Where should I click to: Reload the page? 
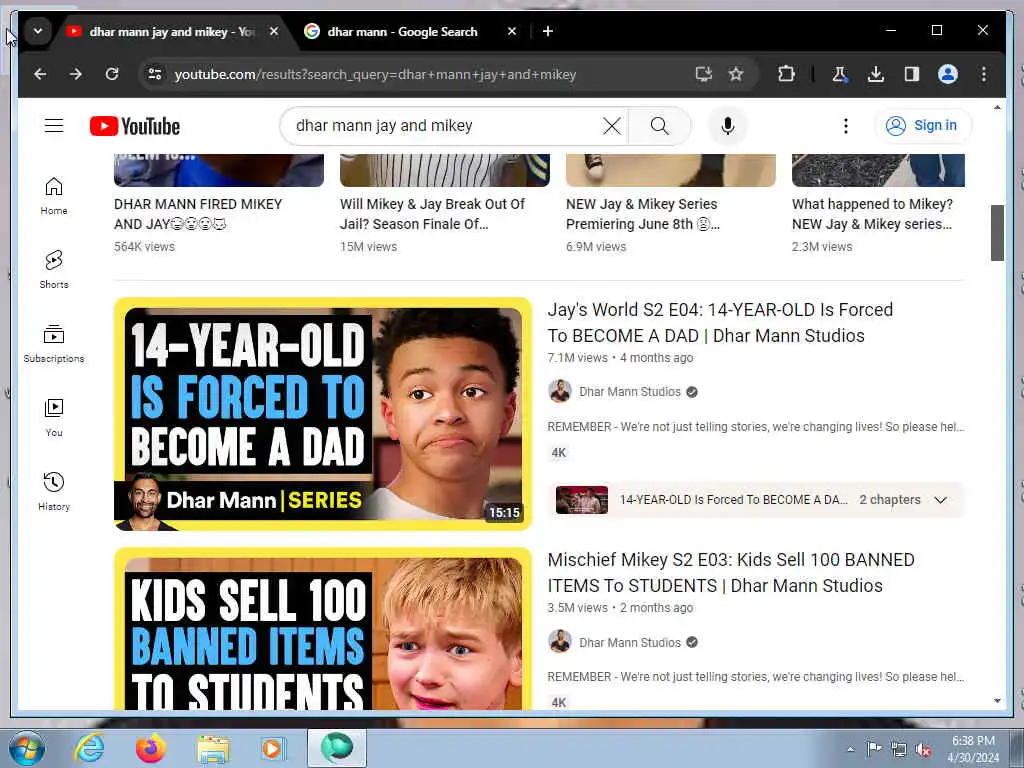click(x=112, y=74)
